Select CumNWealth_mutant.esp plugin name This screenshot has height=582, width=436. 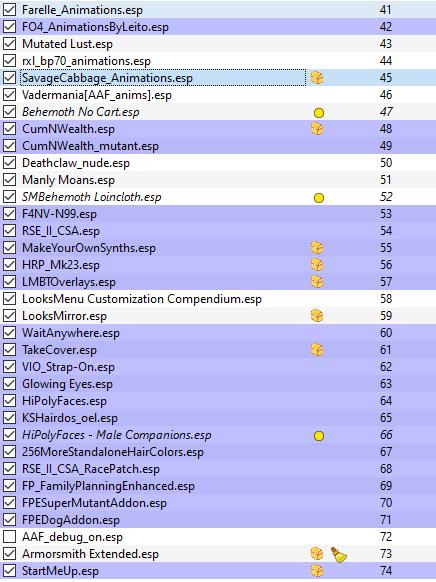tap(90, 146)
